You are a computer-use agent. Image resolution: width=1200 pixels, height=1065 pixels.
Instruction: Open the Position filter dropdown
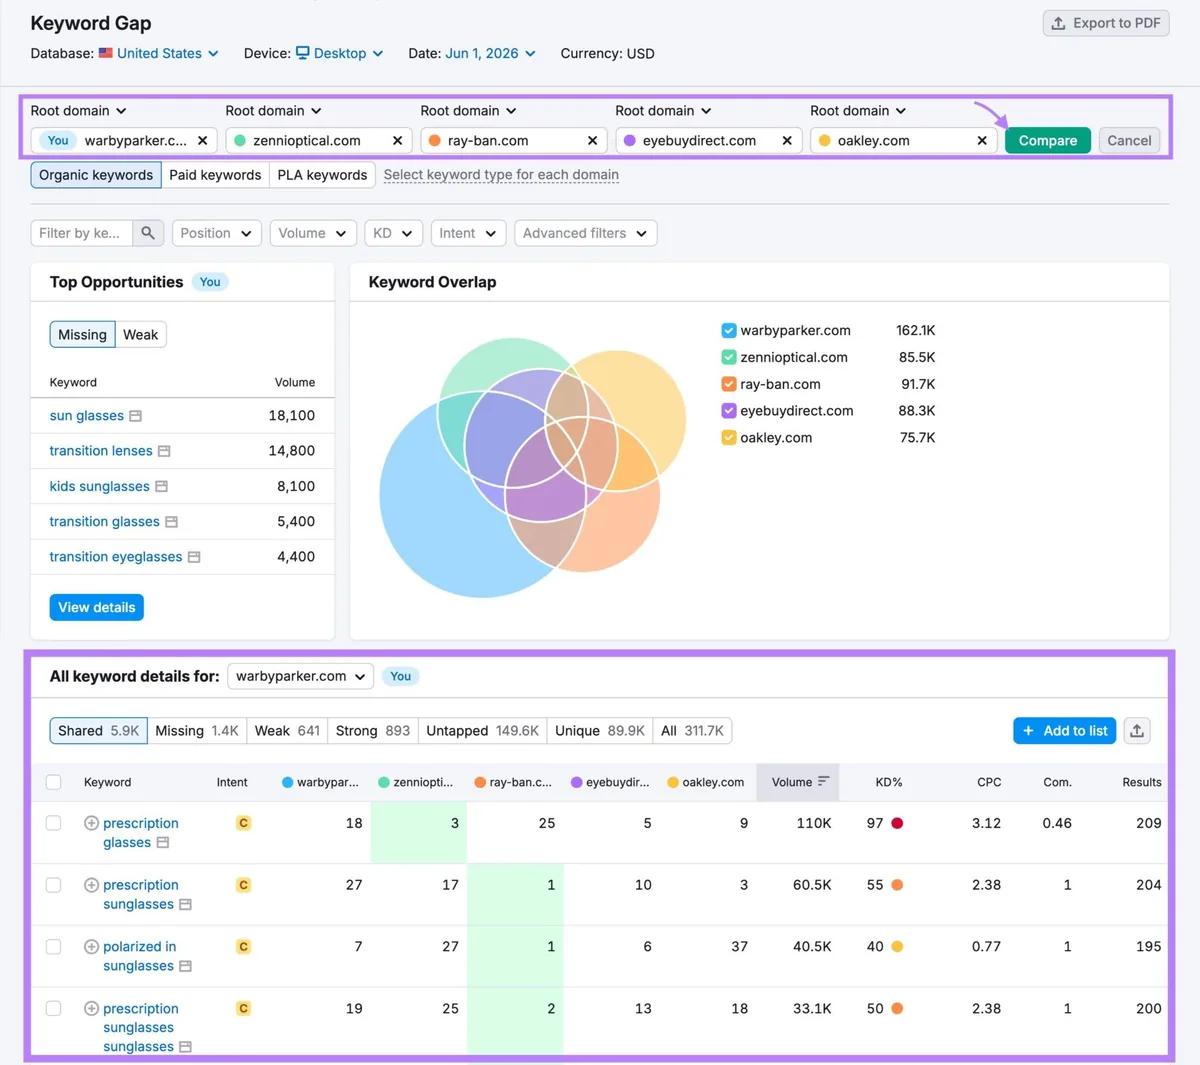[x=217, y=233]
